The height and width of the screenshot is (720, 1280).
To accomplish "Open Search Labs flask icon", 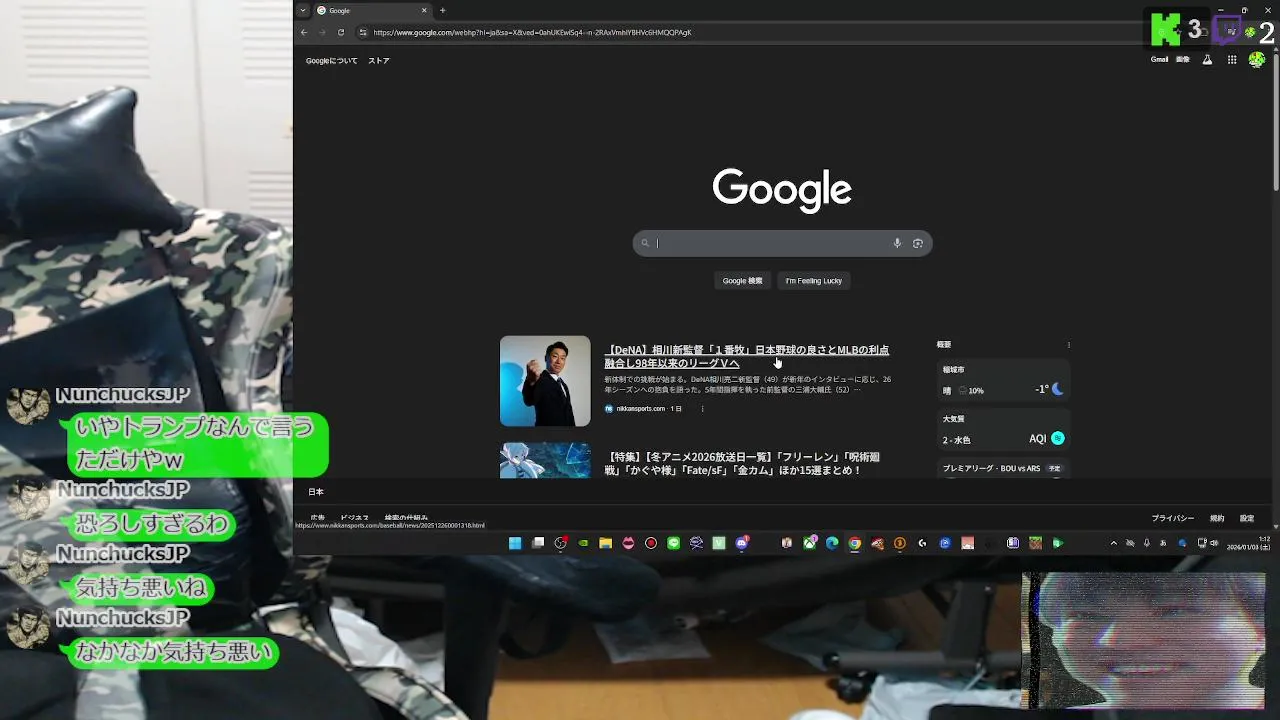I will click(x=1207, y=60).
